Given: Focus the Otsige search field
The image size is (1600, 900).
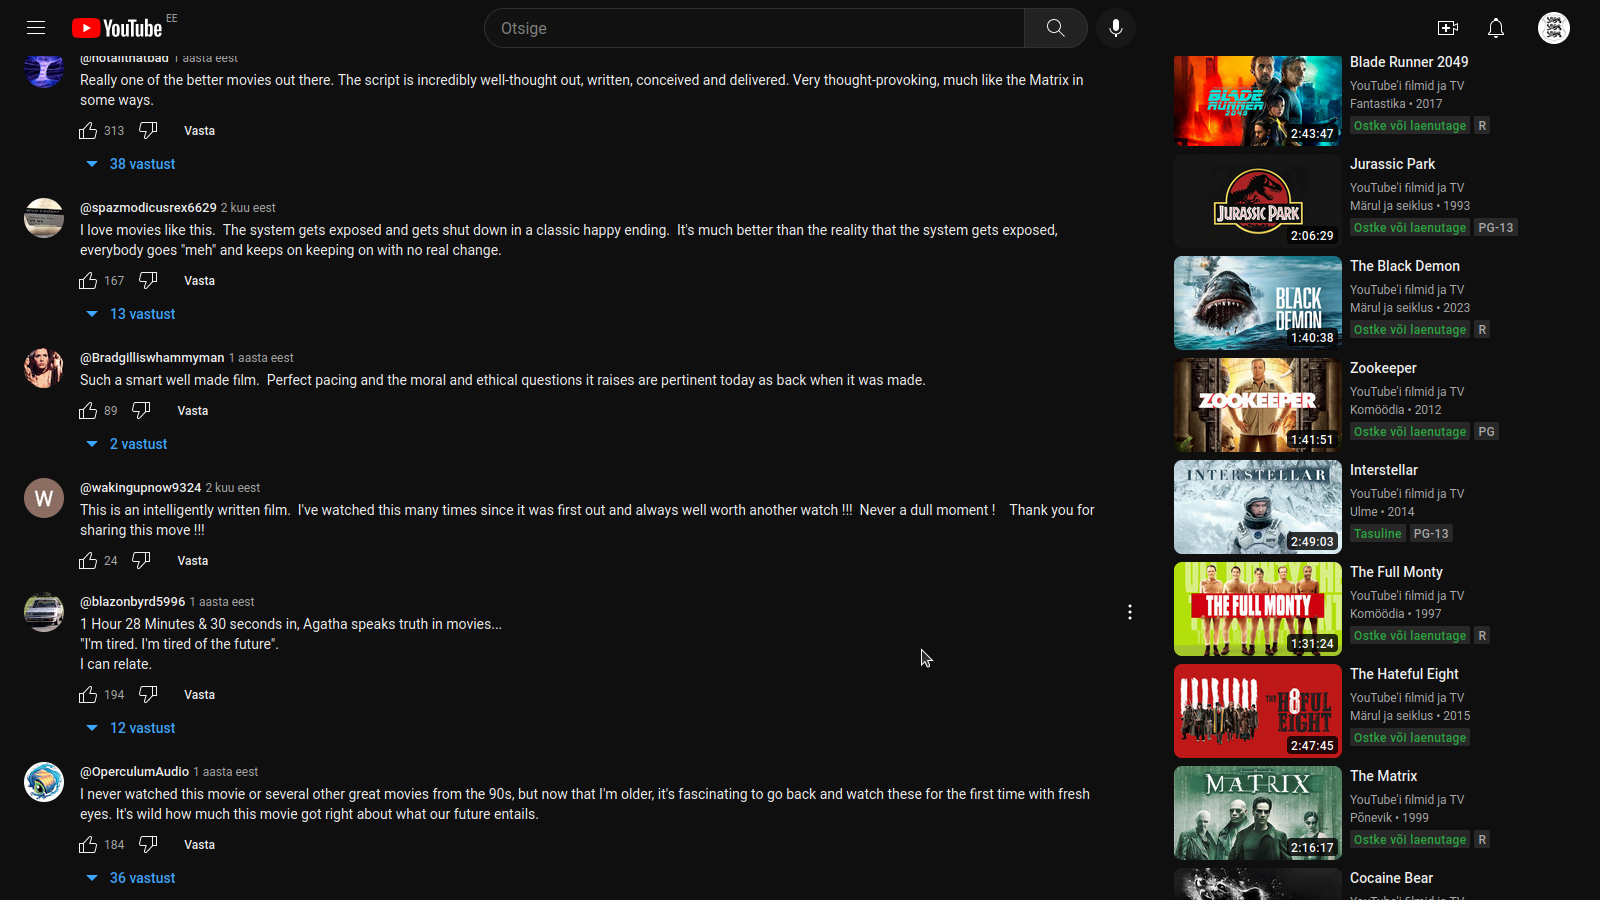Looking at the screenshot, I should [x=754, y=28].
